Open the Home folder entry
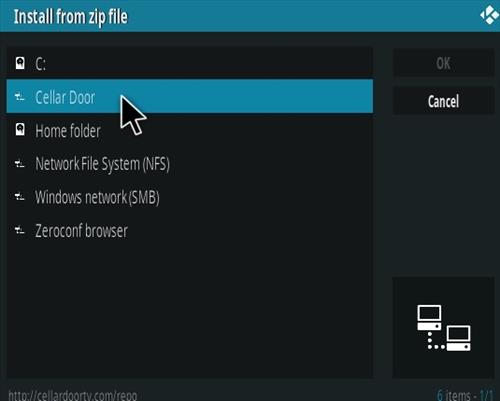500x401 pixels. click(190, 130)
